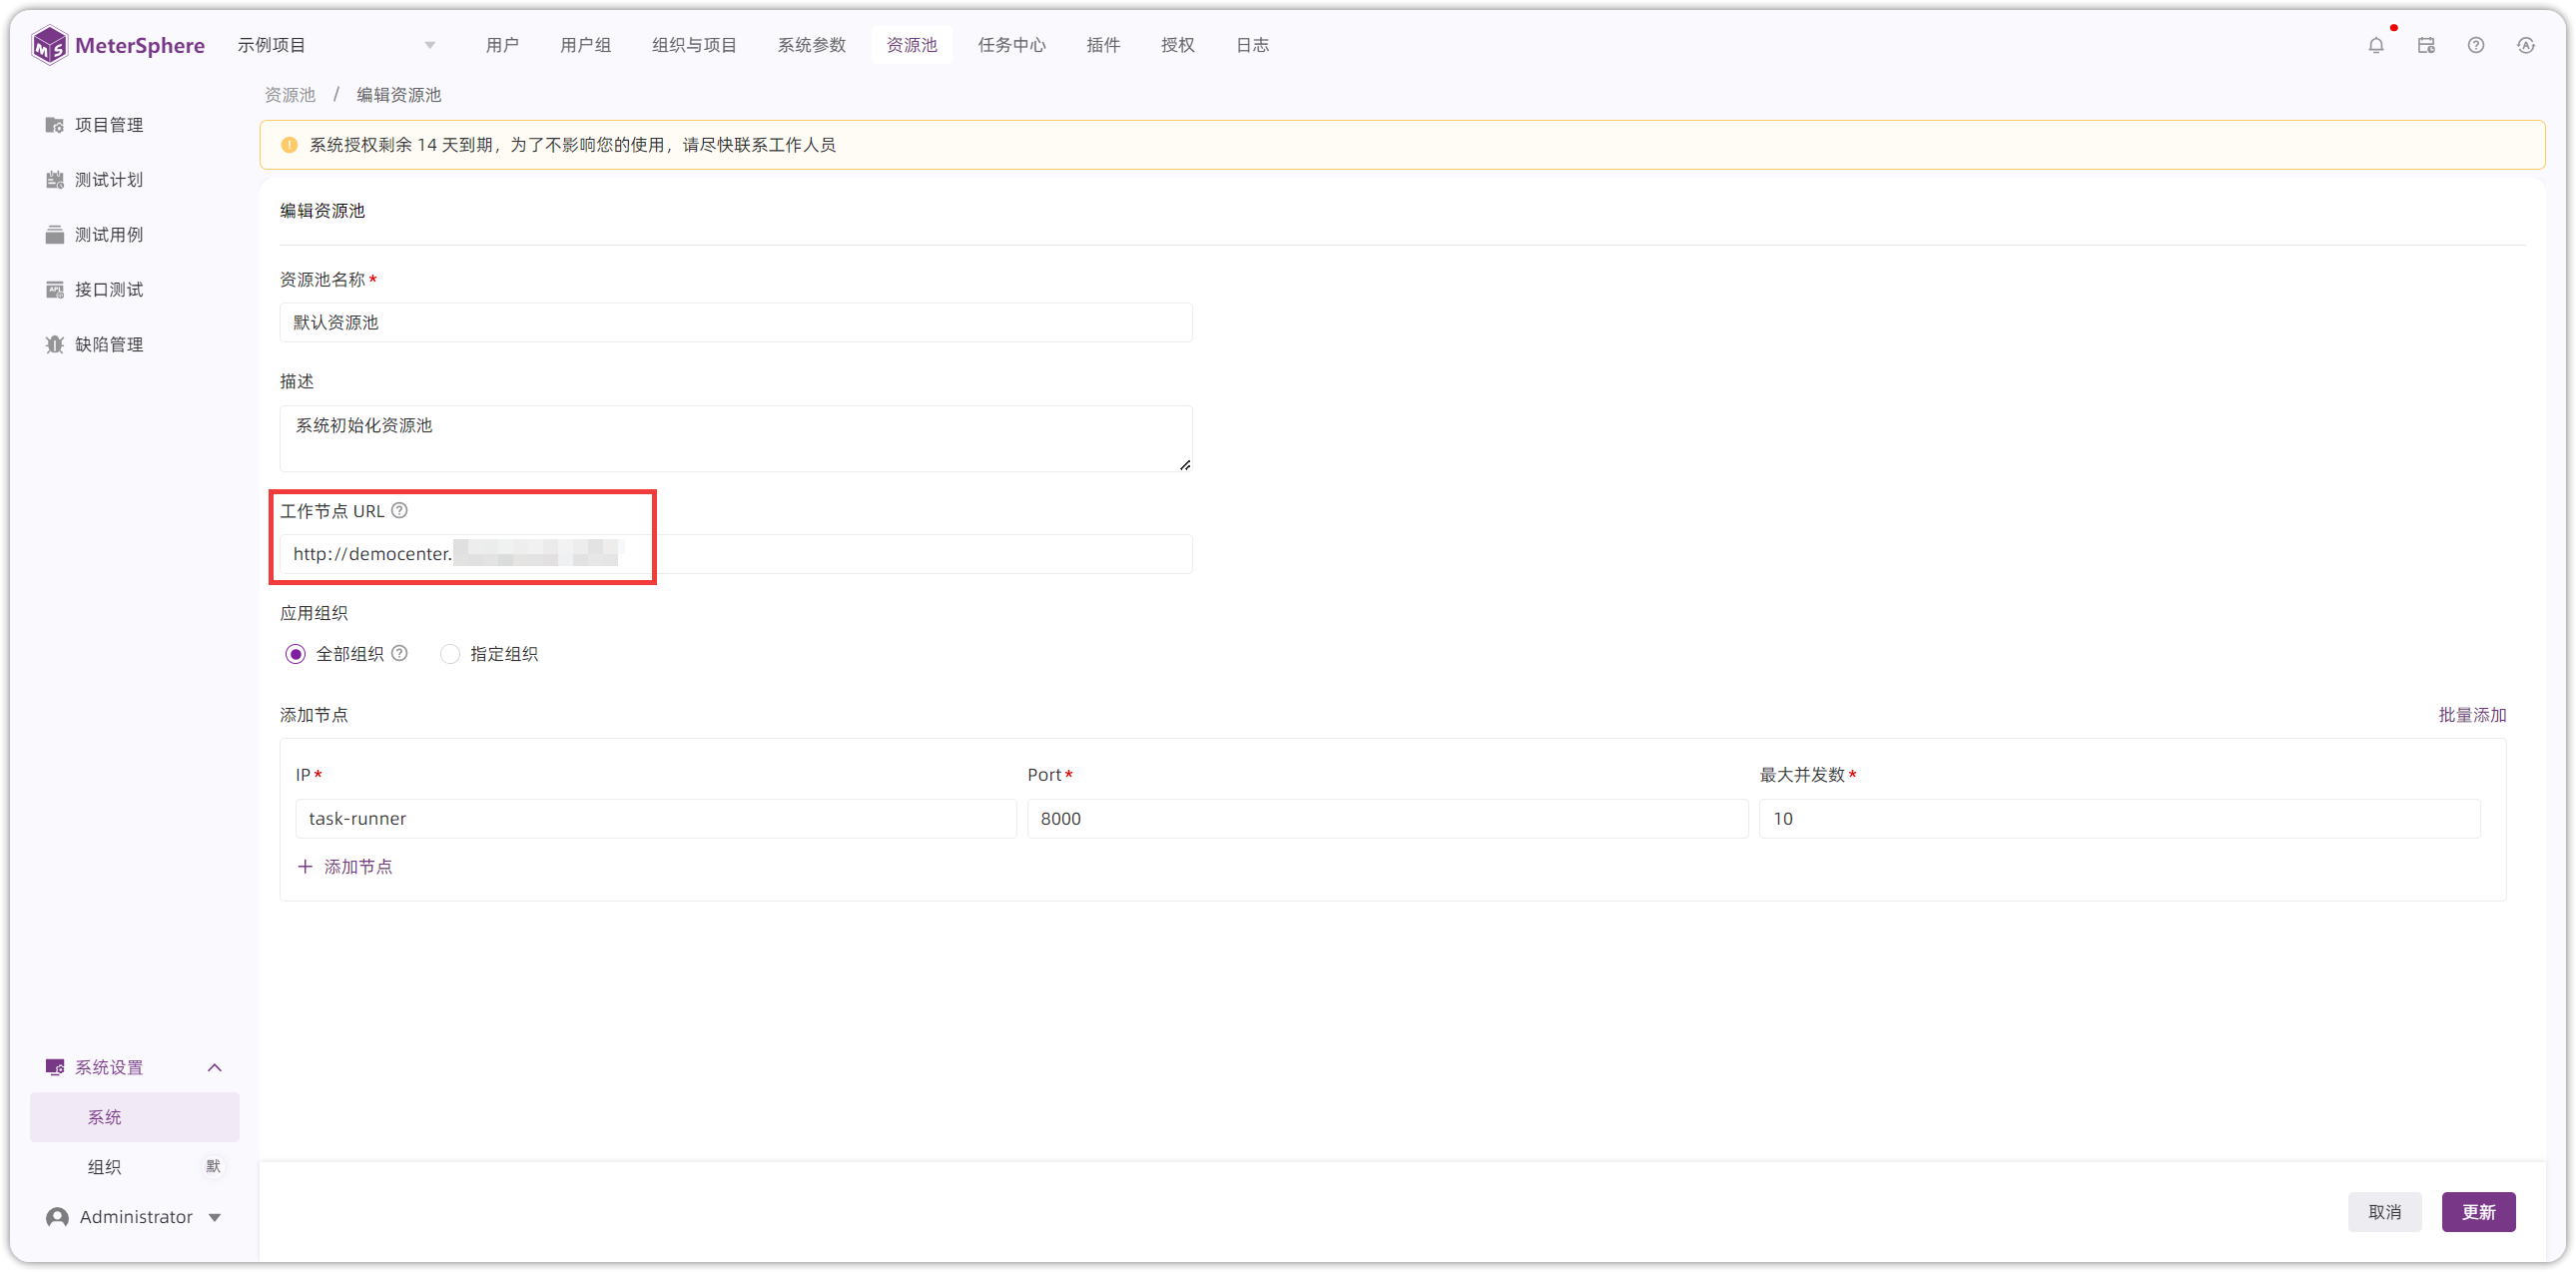Click the 测试计划 sidebar icon

point(55,180)
